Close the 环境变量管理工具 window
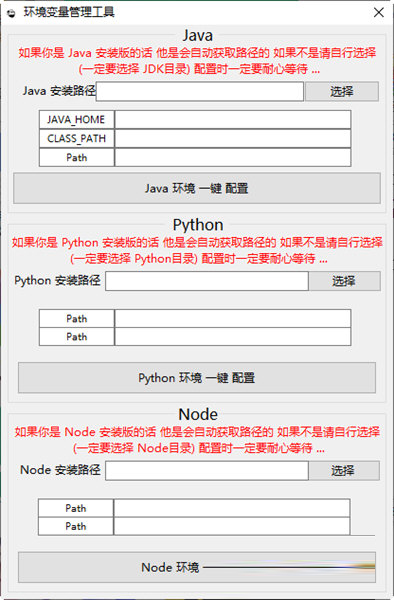The width and height of the screenshot is (394, 600). tap(379, 13)
